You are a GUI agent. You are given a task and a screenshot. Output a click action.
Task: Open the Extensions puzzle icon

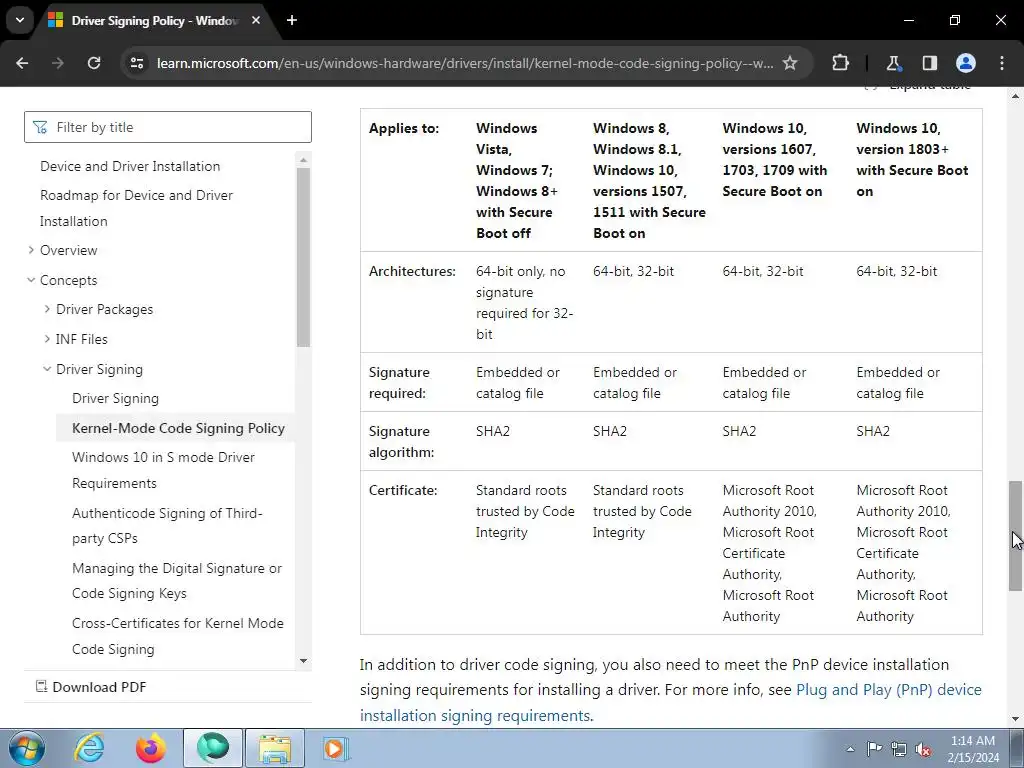pos(840,63)
